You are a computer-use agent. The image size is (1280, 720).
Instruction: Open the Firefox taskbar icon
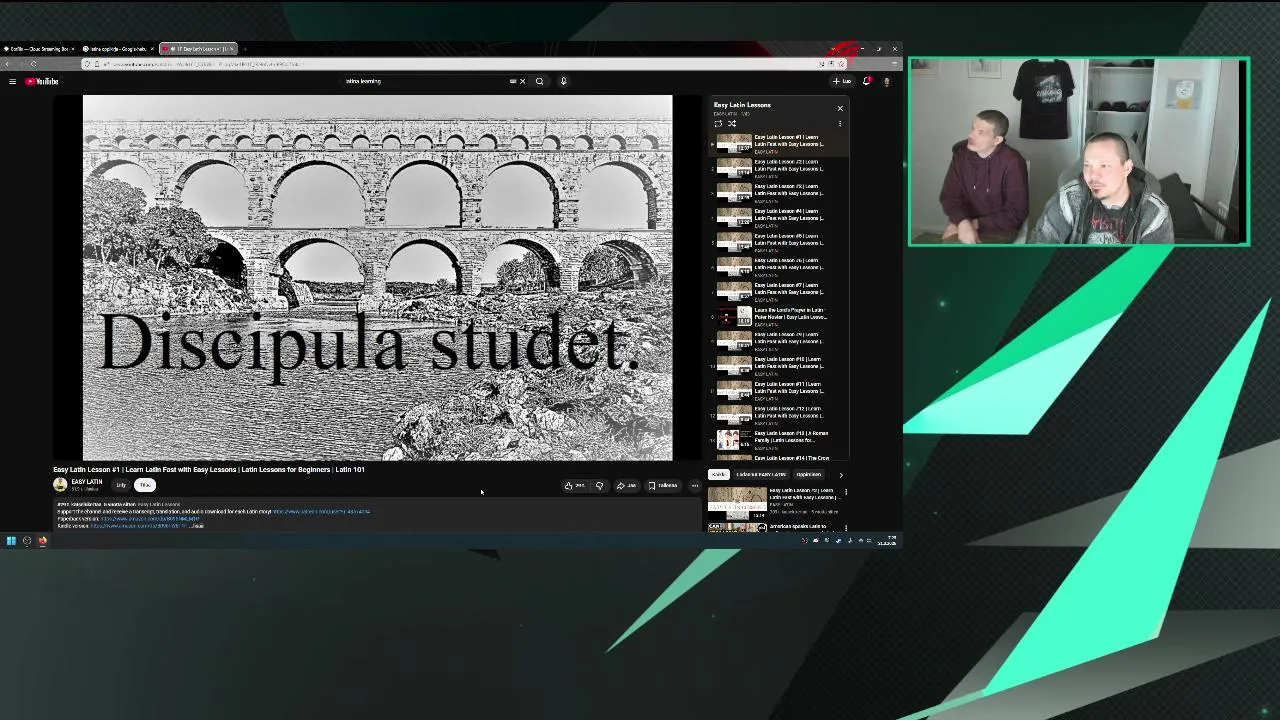click(x=42, y=541)
